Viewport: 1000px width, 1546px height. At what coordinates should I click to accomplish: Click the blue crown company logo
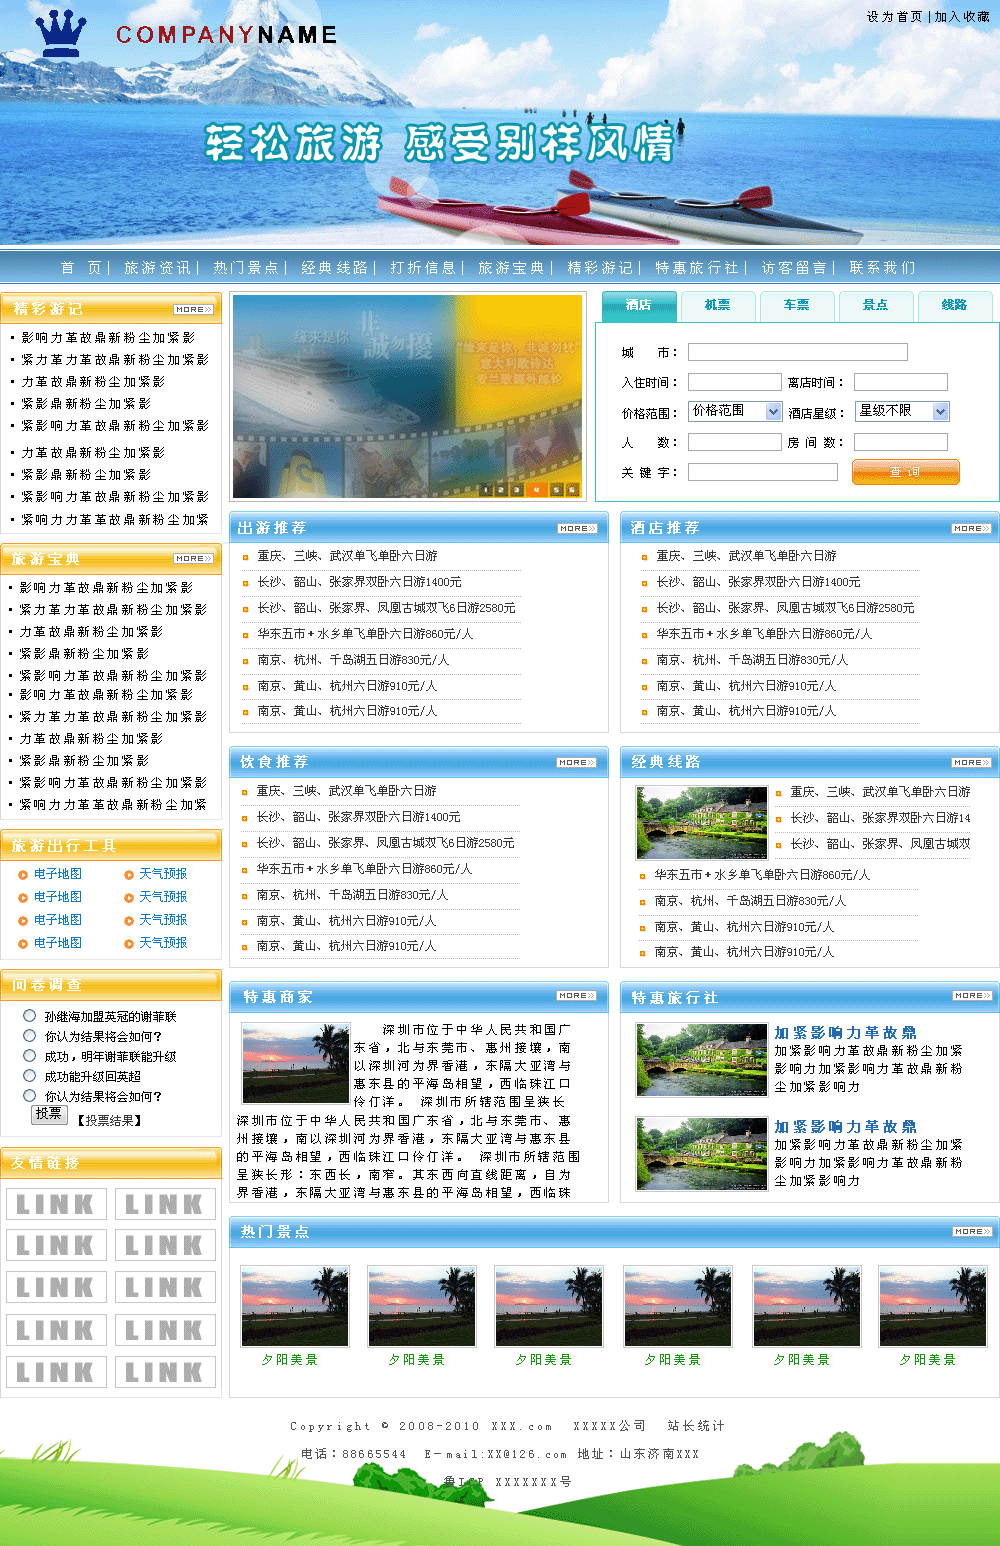tap(61, 35)
